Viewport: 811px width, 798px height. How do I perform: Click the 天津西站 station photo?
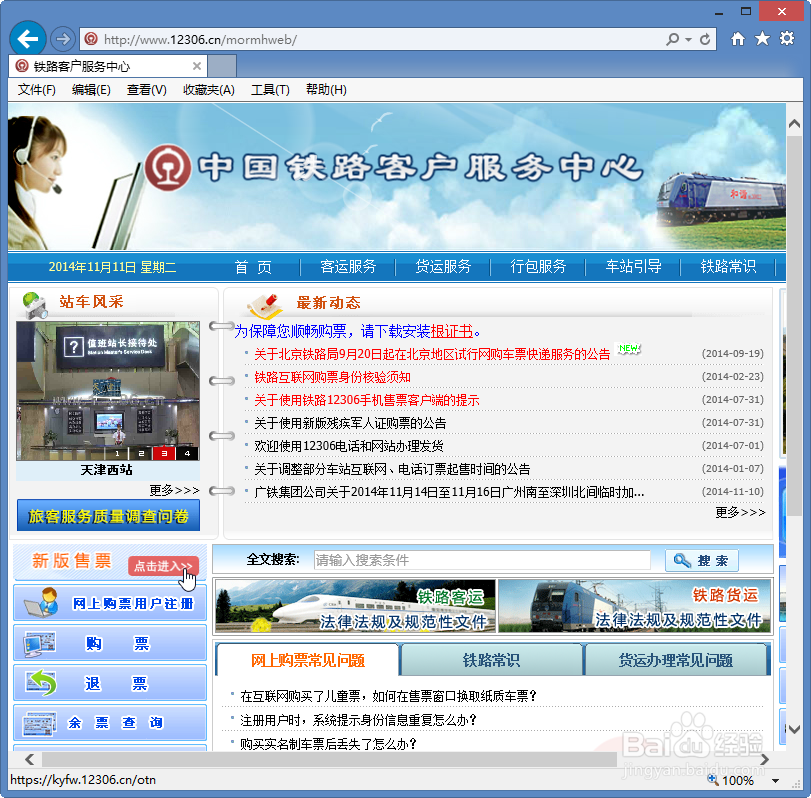click(108, 390)
